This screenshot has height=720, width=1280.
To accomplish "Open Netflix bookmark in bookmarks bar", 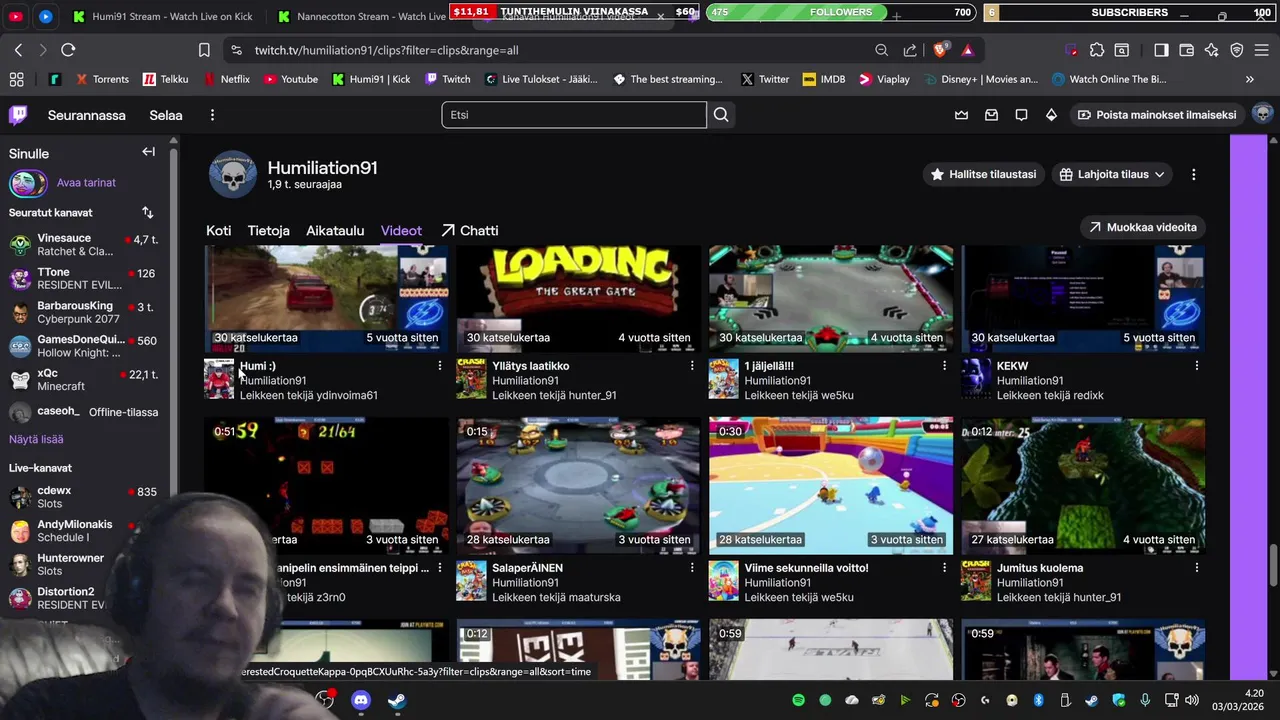I will [226, 79].
